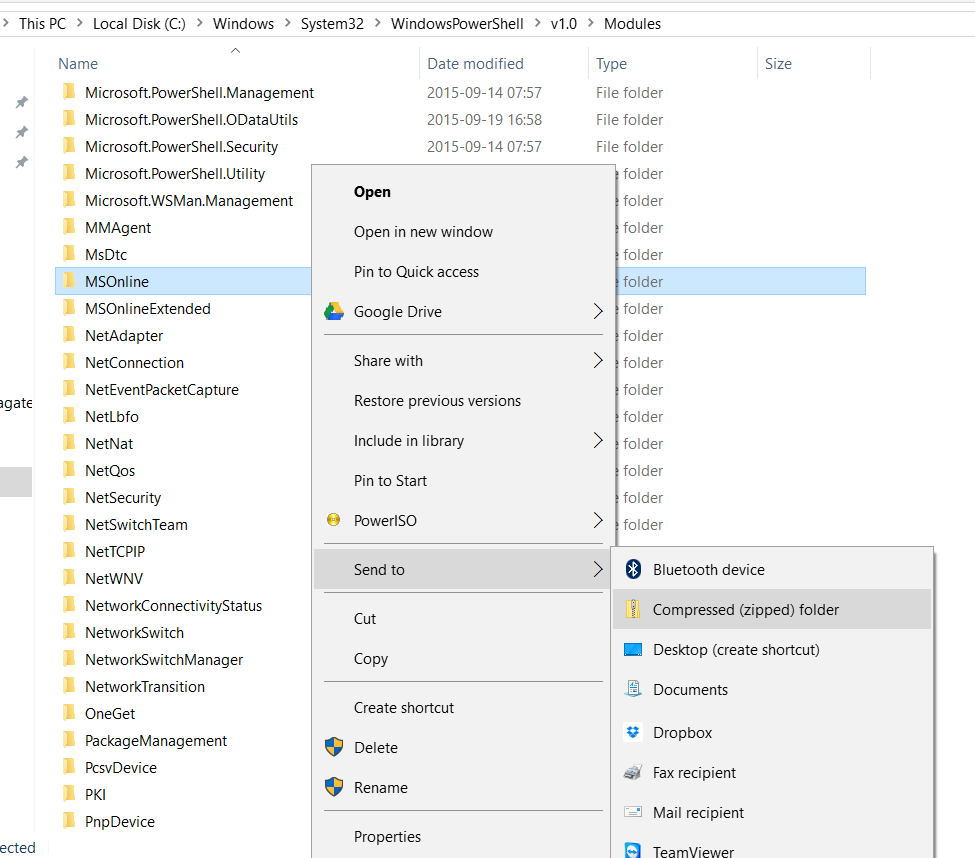Select the NetworkConnectivityStatus folder name
Screen dimensions: 975x858
173,606
